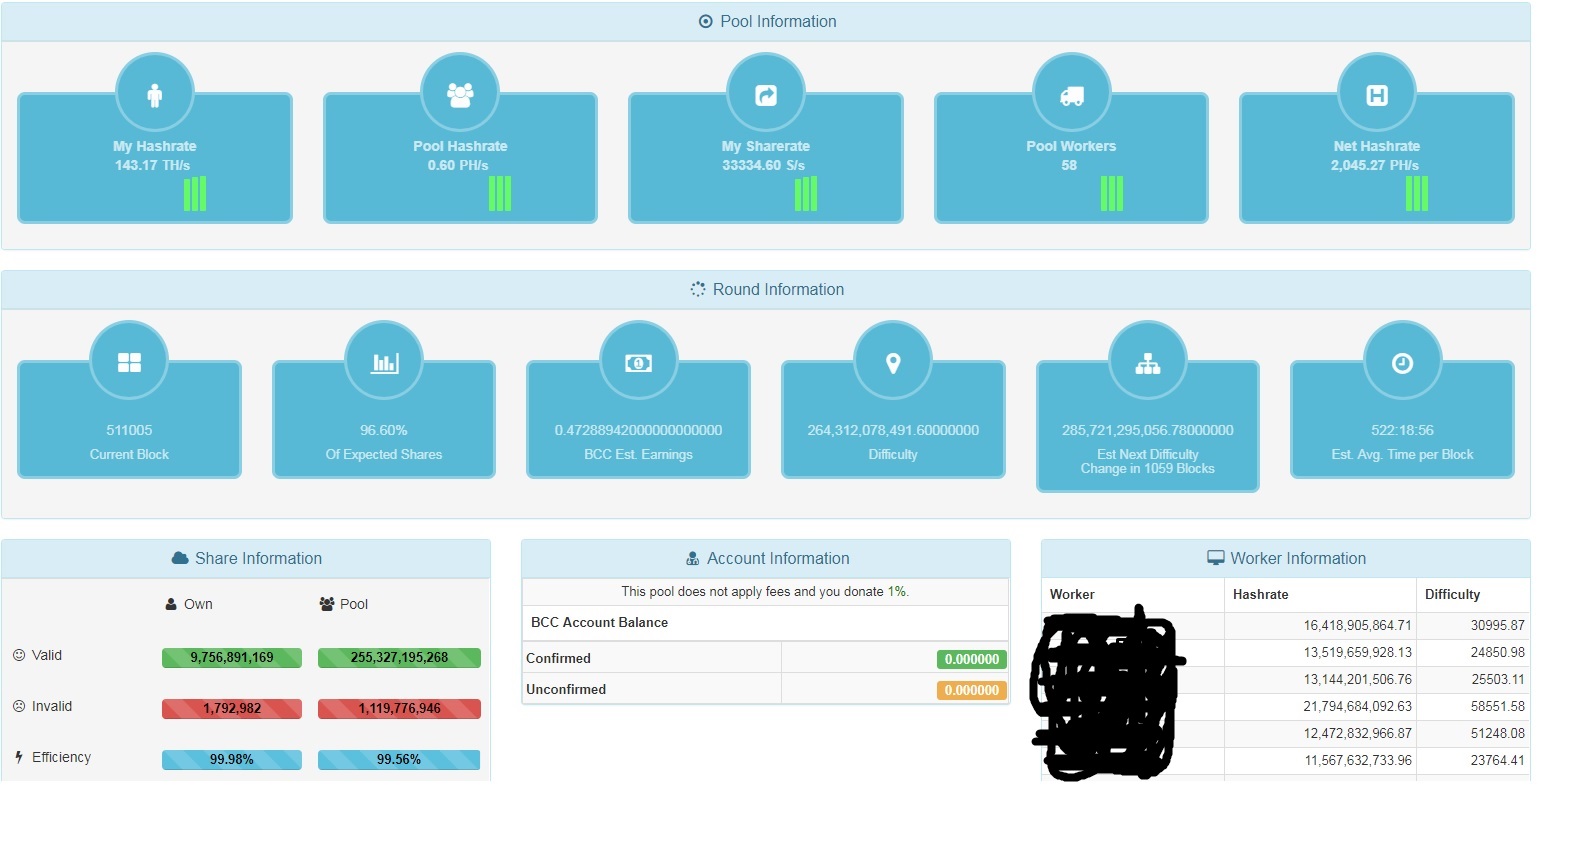Click the 2,045.27 PH/s net hashrate value
This screenshot has height=842, width=1574.
1375,165
